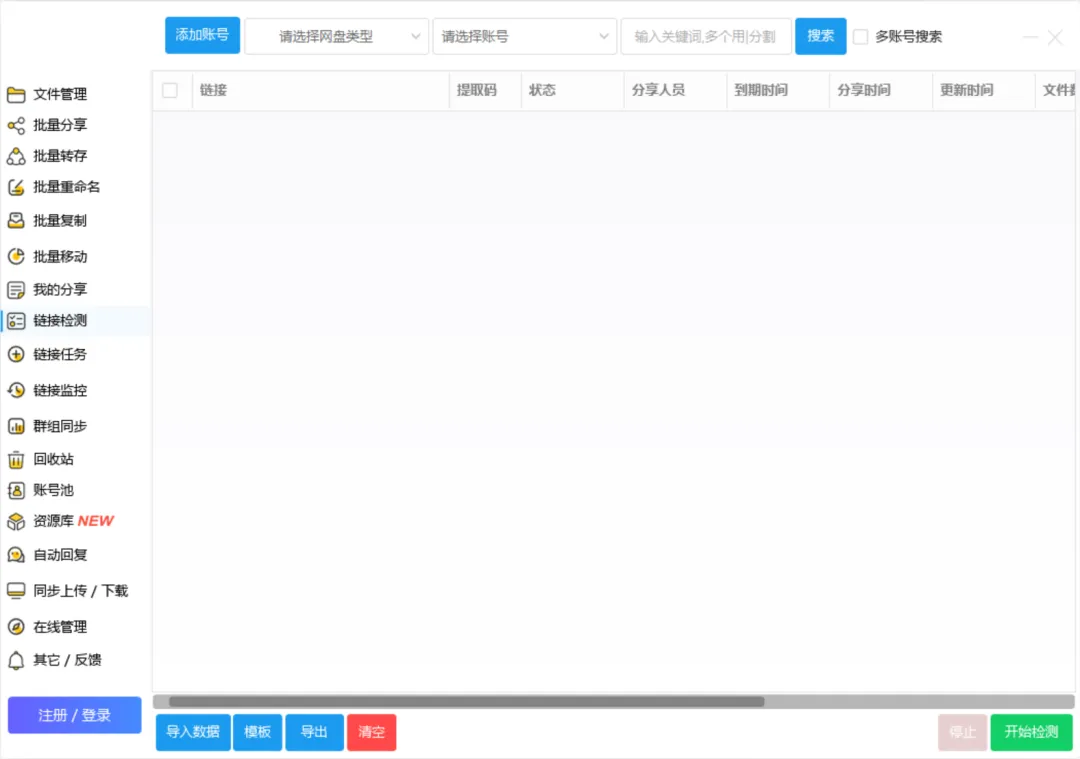Click the 批量分享 share icon
This screenshot has width=1080, height=759.
[x=16, y=125]
